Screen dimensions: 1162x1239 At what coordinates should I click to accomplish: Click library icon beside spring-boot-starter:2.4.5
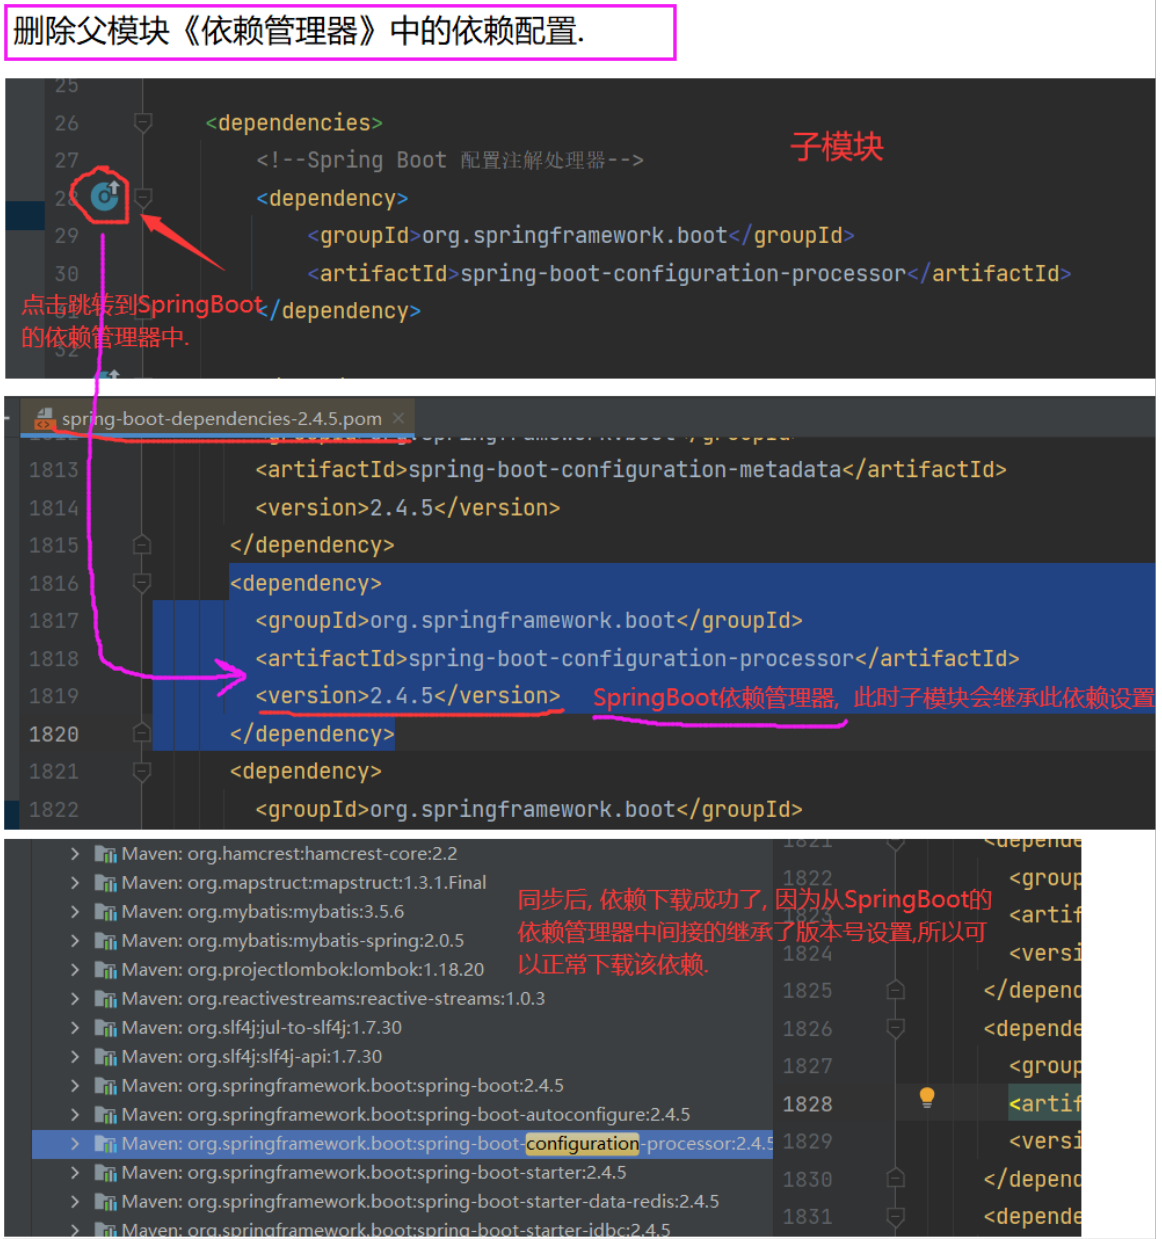click(x=105, y=1173)
